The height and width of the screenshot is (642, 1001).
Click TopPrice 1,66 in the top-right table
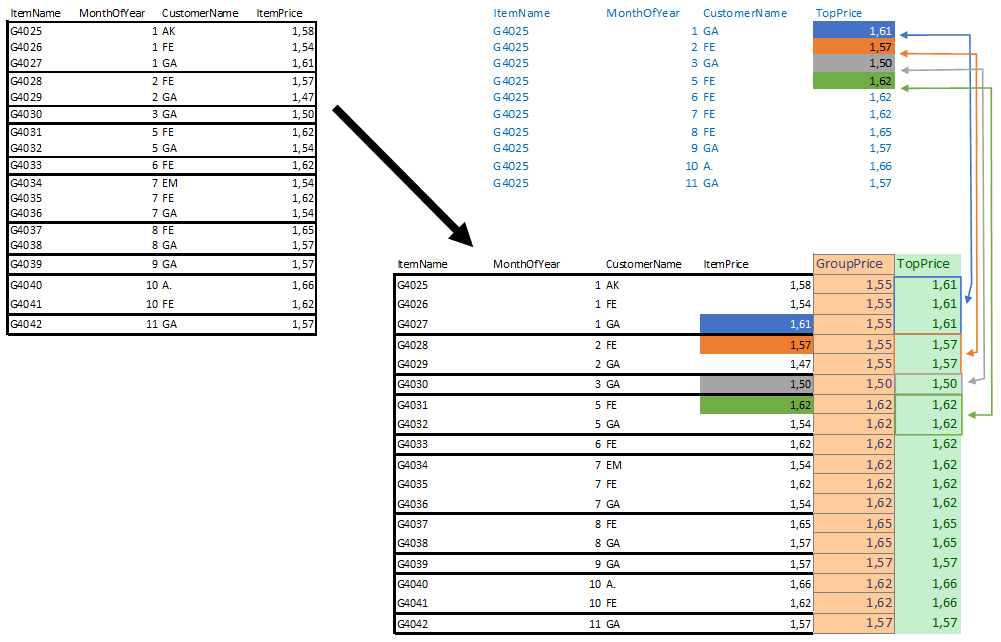point(880,166)
